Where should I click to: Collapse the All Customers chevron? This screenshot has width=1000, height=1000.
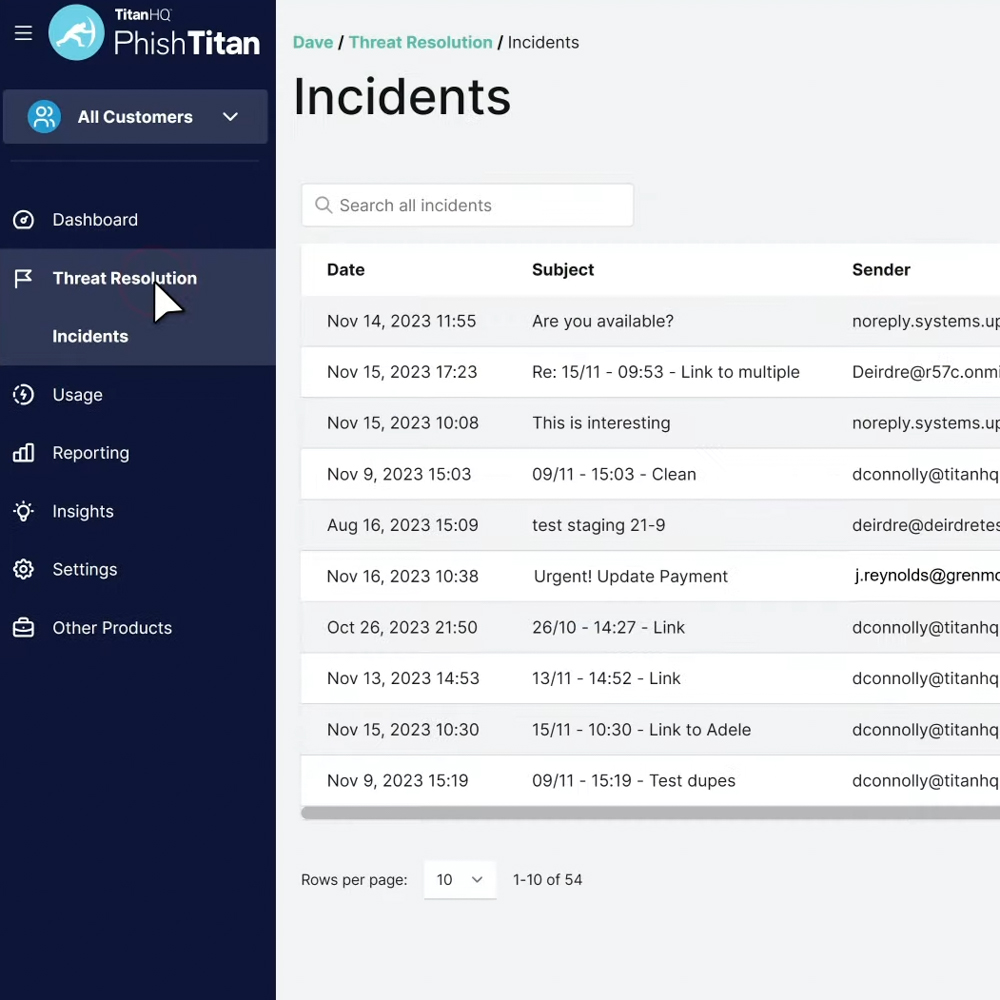[x=230, y=117]
